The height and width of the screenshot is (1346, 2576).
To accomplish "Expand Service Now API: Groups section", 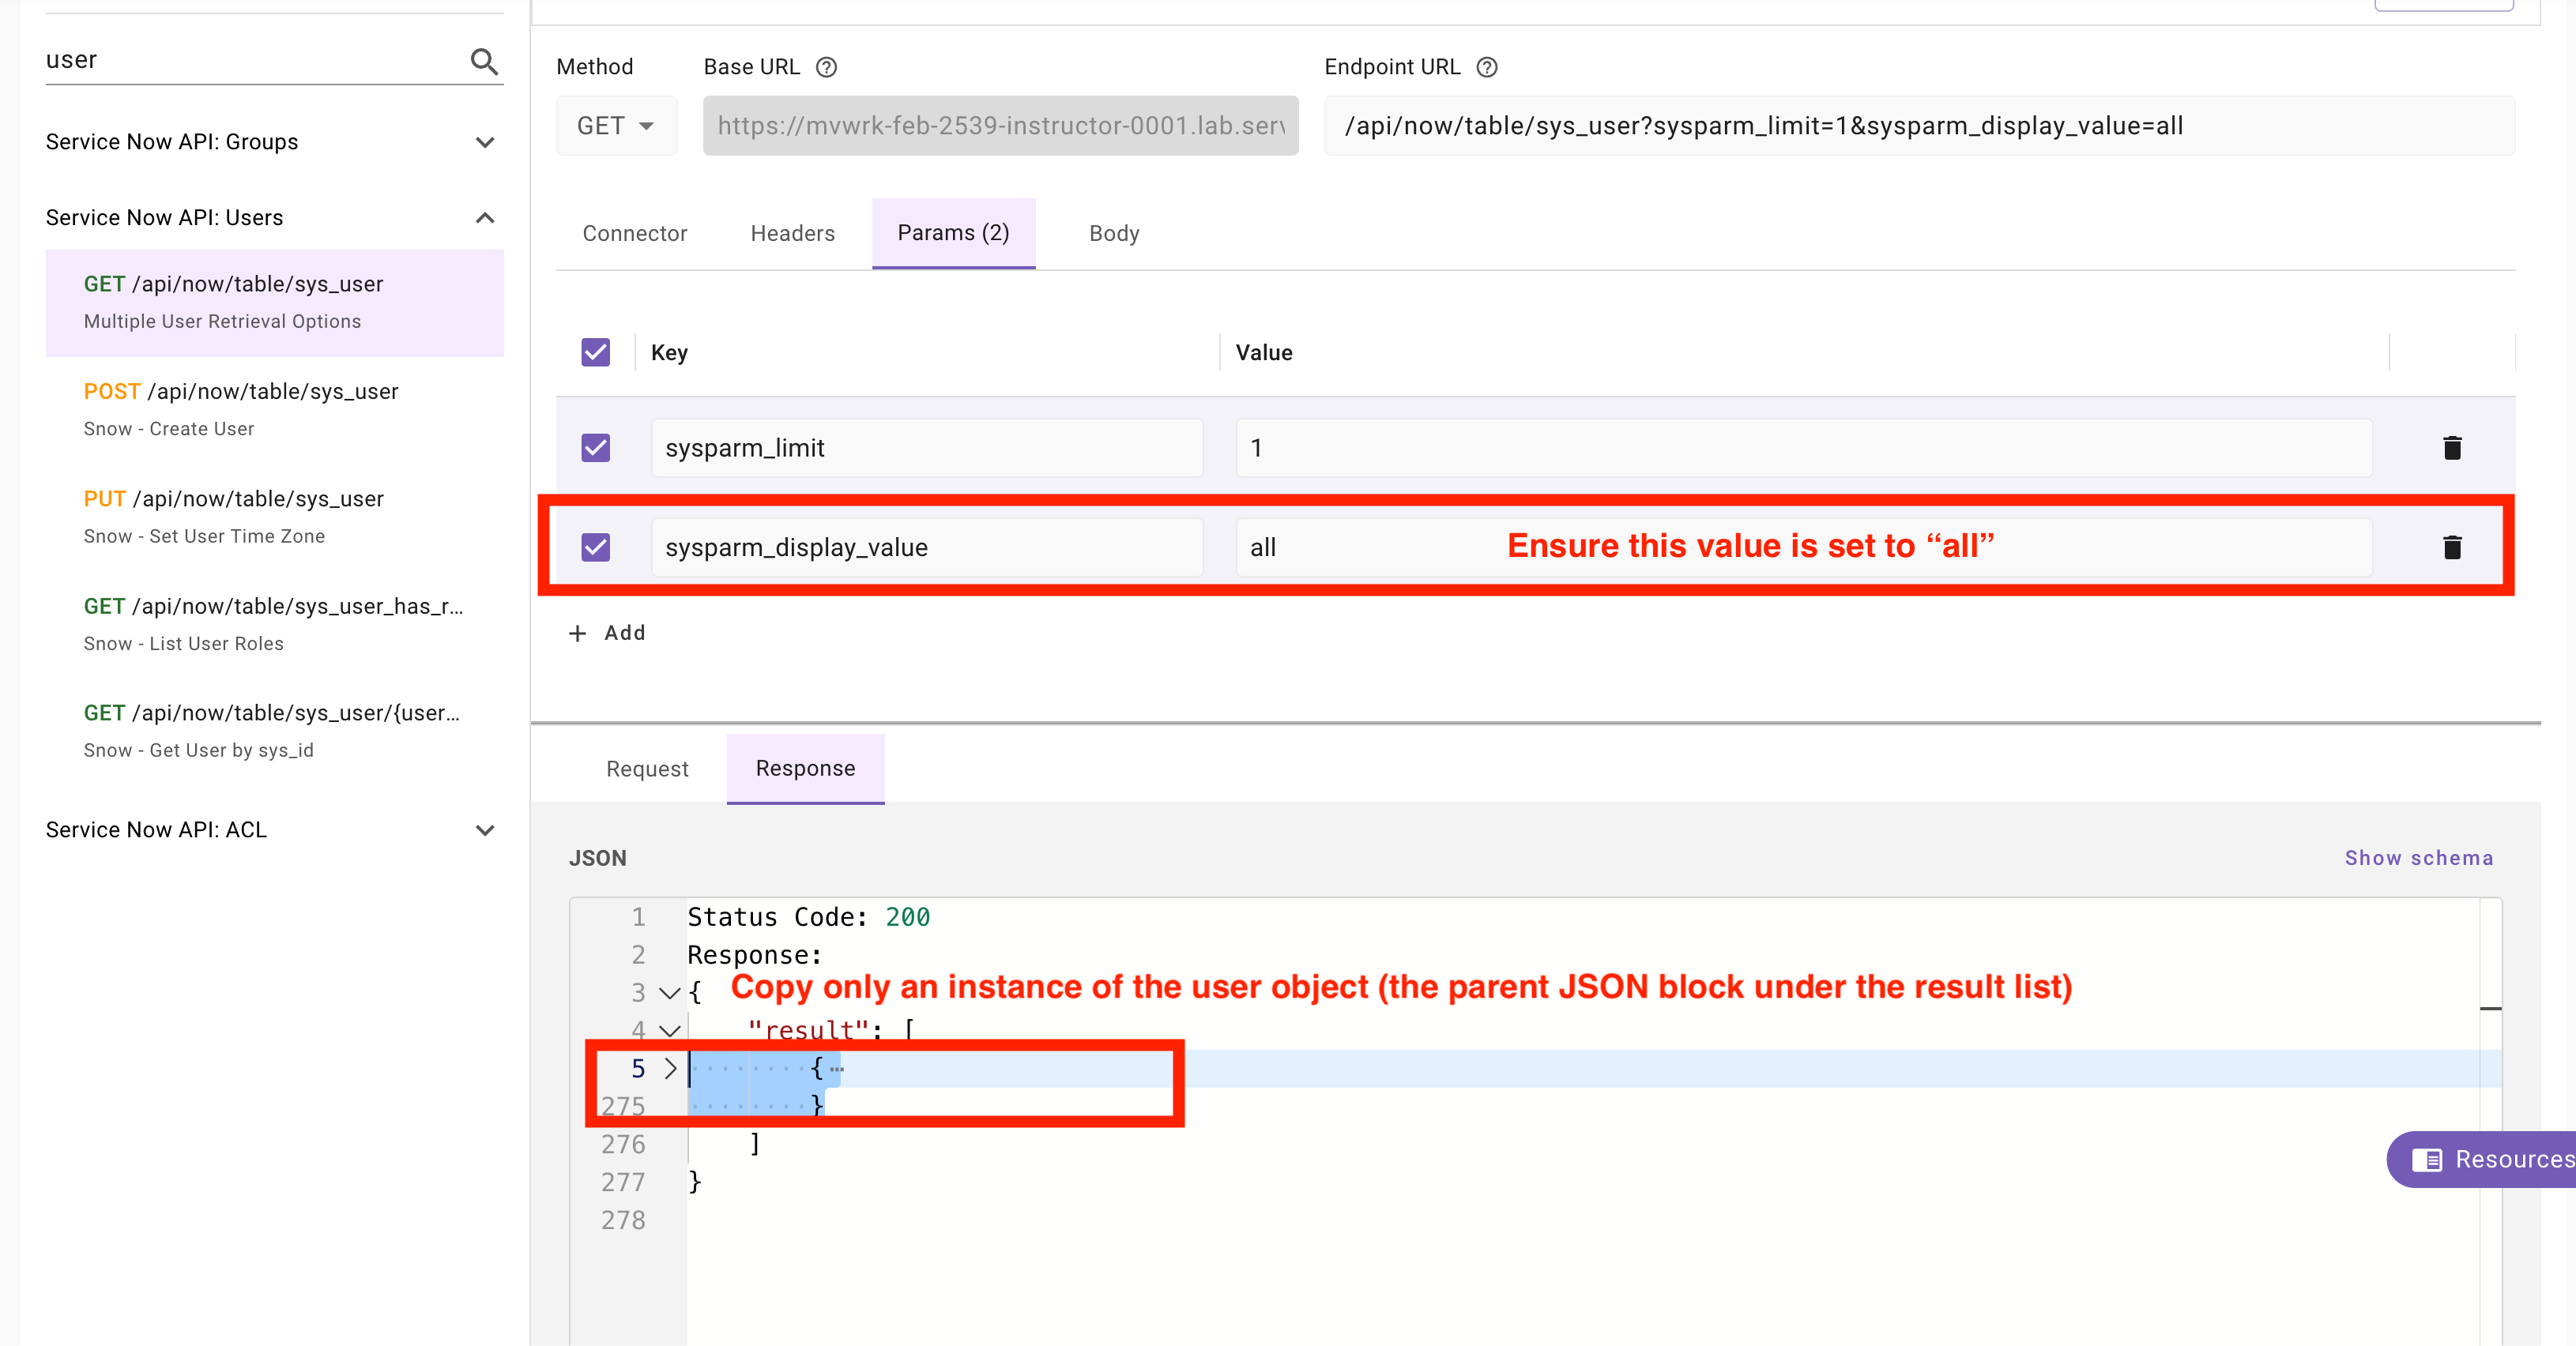I will [x=485, y=142].
